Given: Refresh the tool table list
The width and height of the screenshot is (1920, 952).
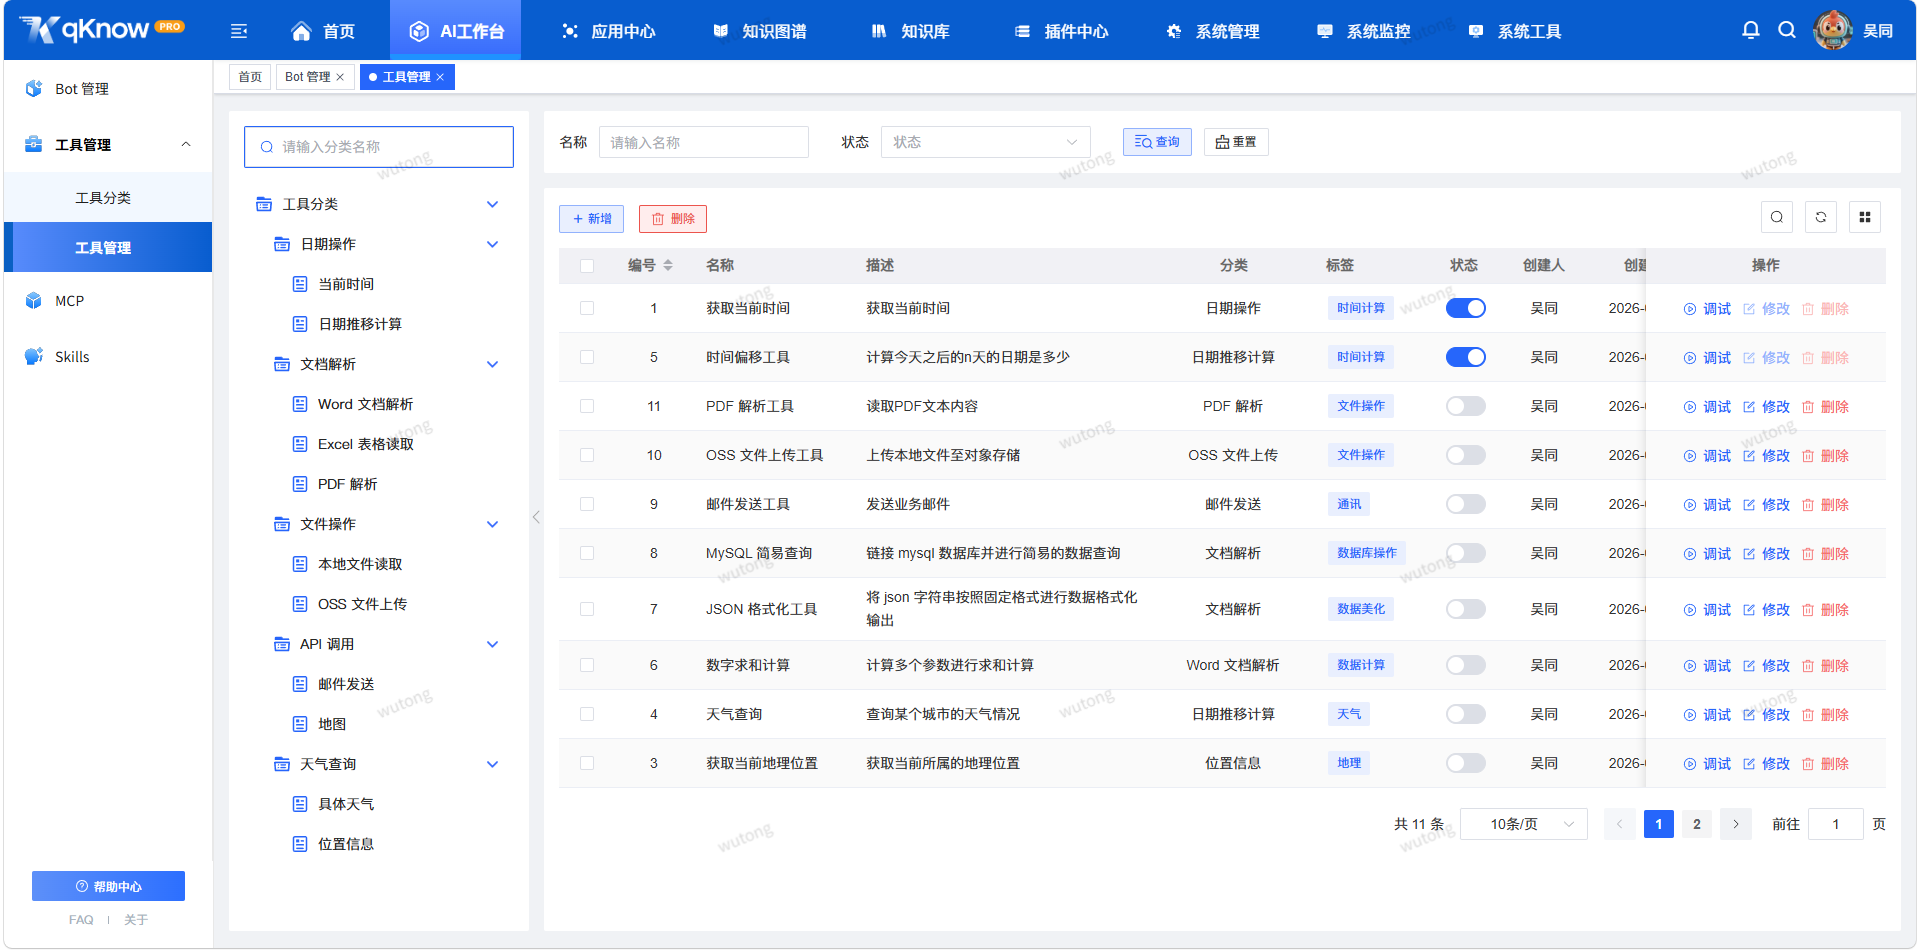Looking at the screenshot, I should coord(1821,217).
